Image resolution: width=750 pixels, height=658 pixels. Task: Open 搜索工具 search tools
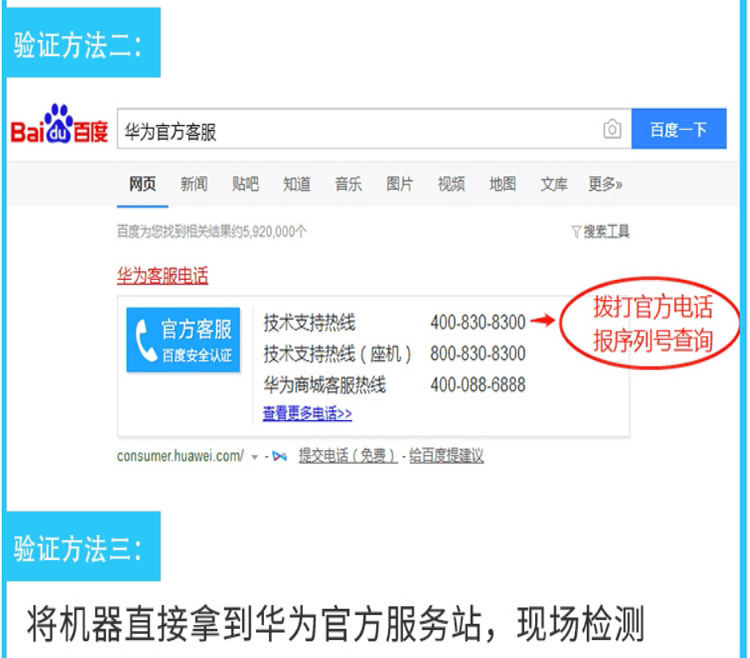coord(606,232)
